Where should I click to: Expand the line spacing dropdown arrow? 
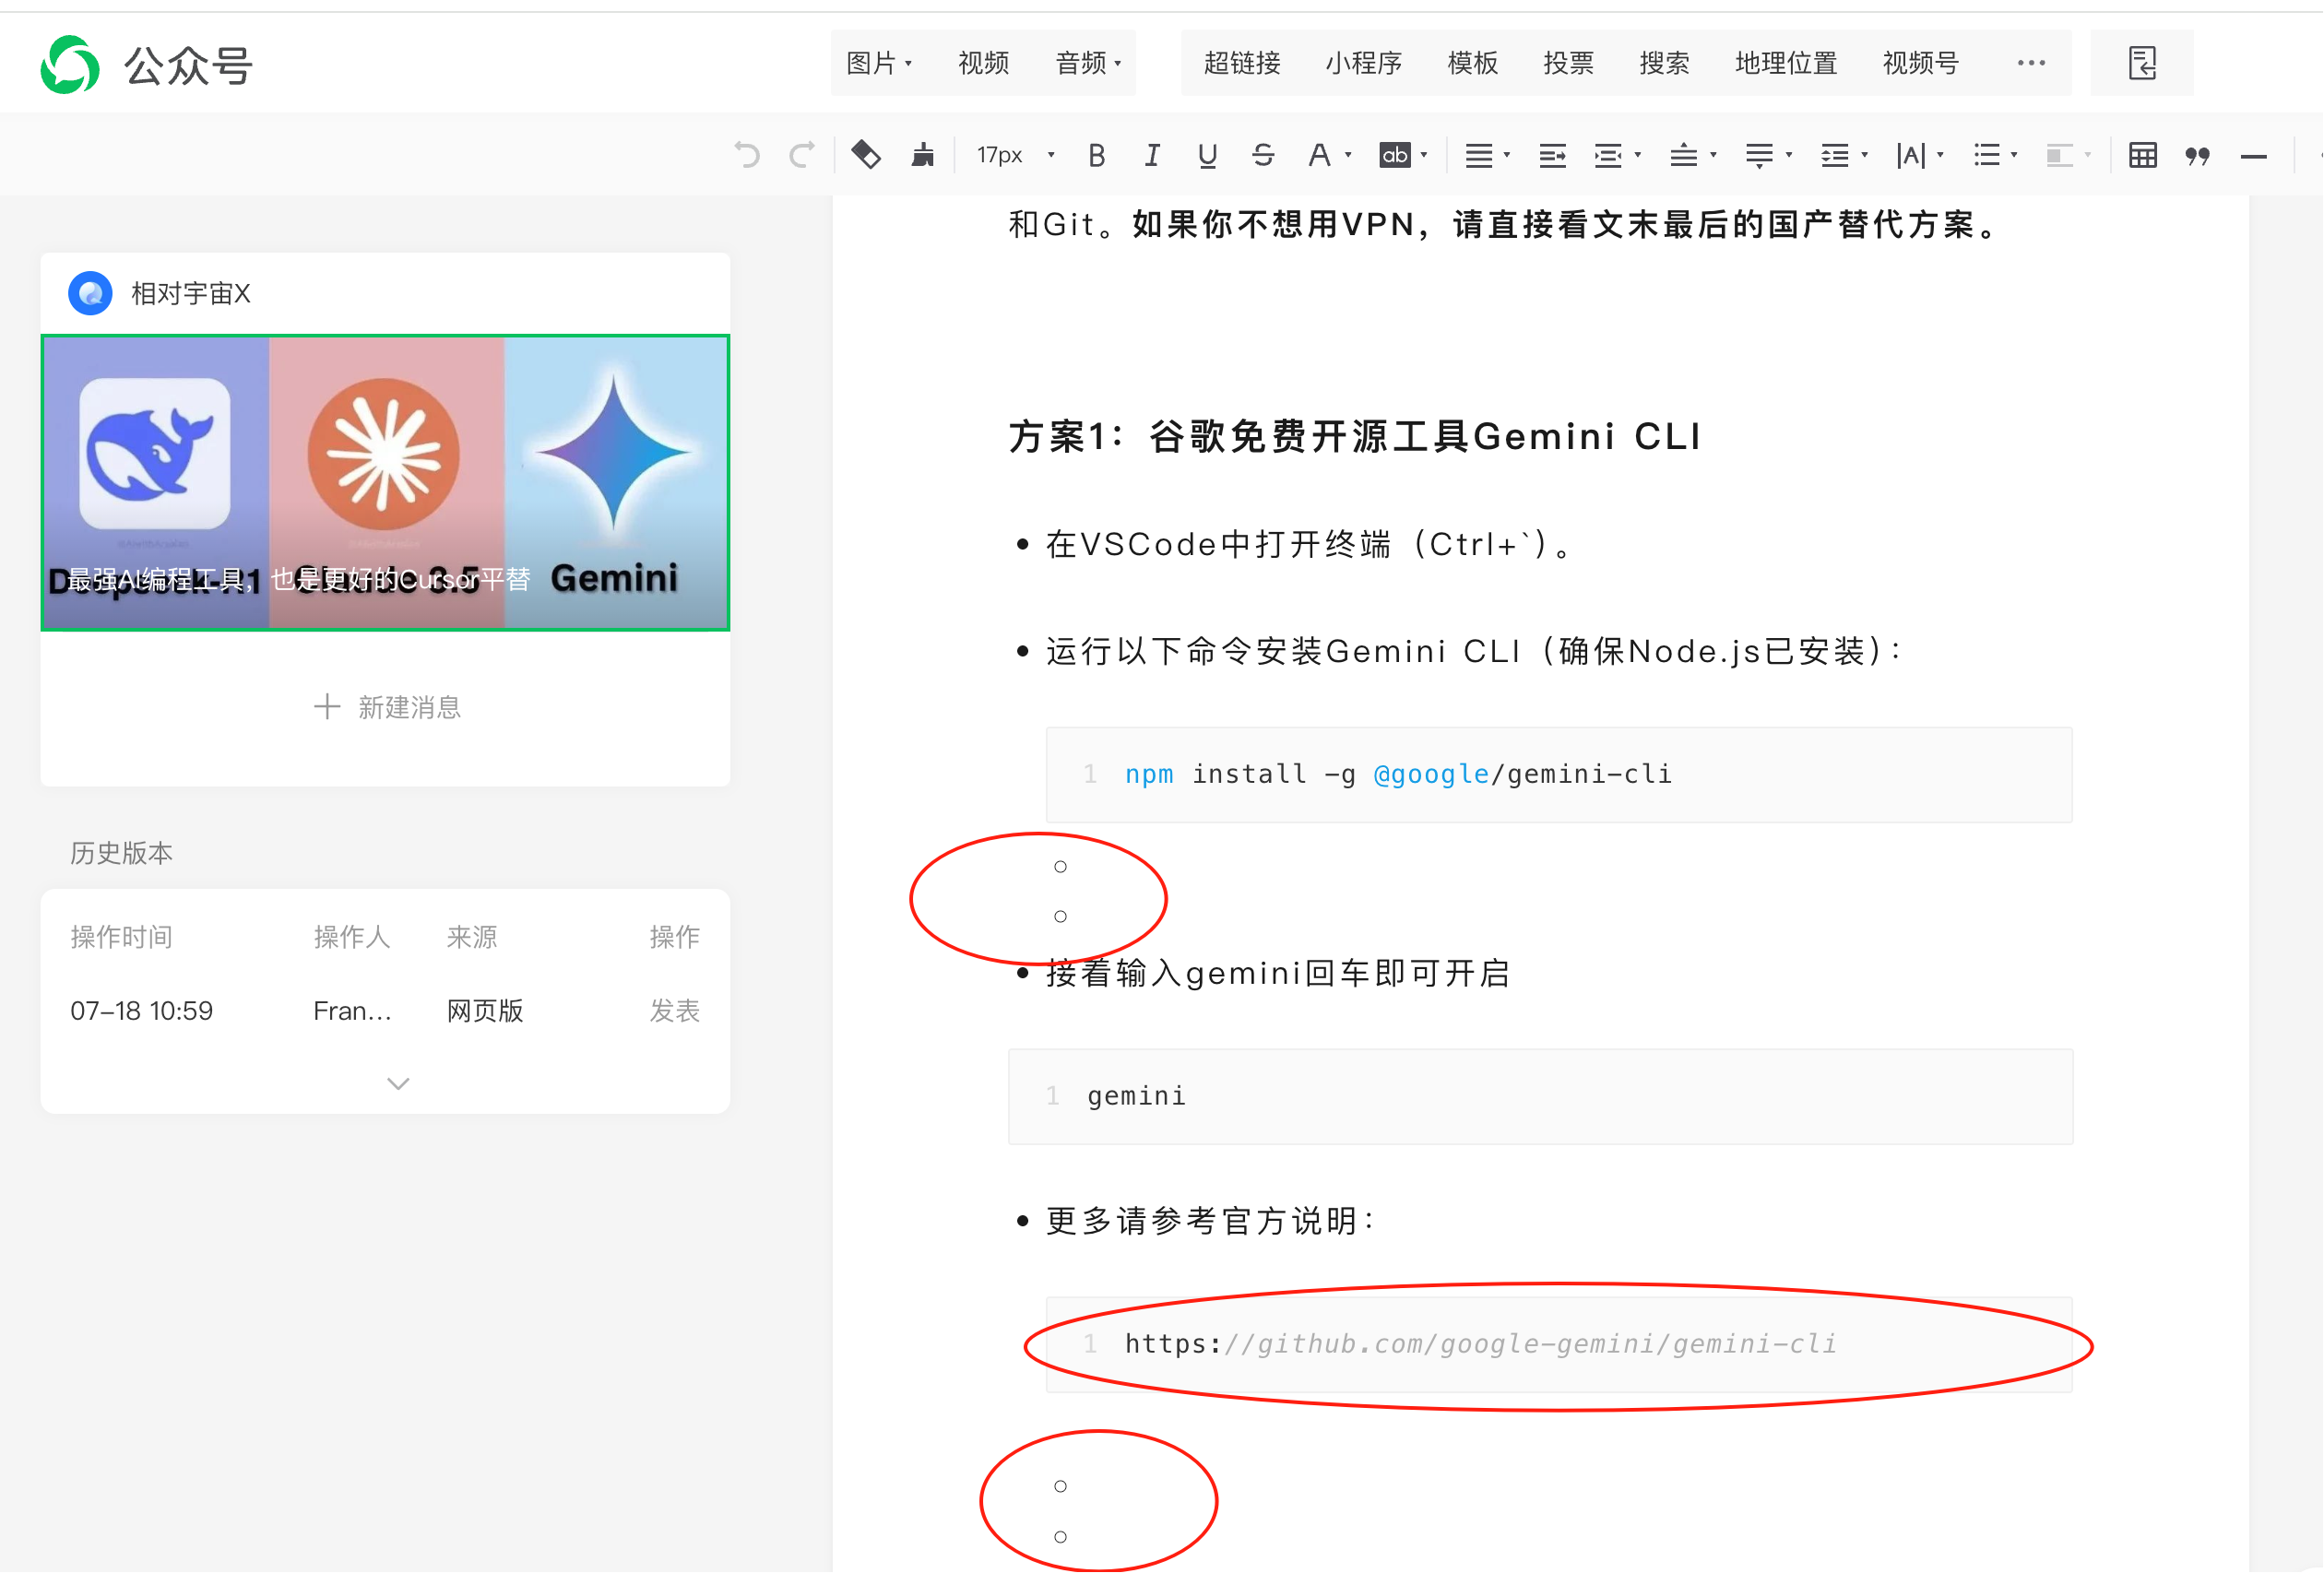(x=1864, y=155)
